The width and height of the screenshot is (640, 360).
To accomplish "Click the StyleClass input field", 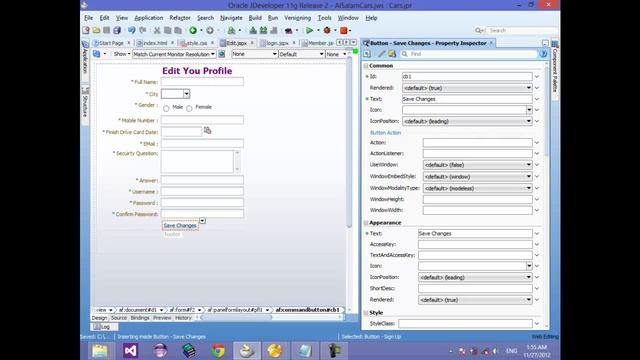I will click(x=465, y=324).
